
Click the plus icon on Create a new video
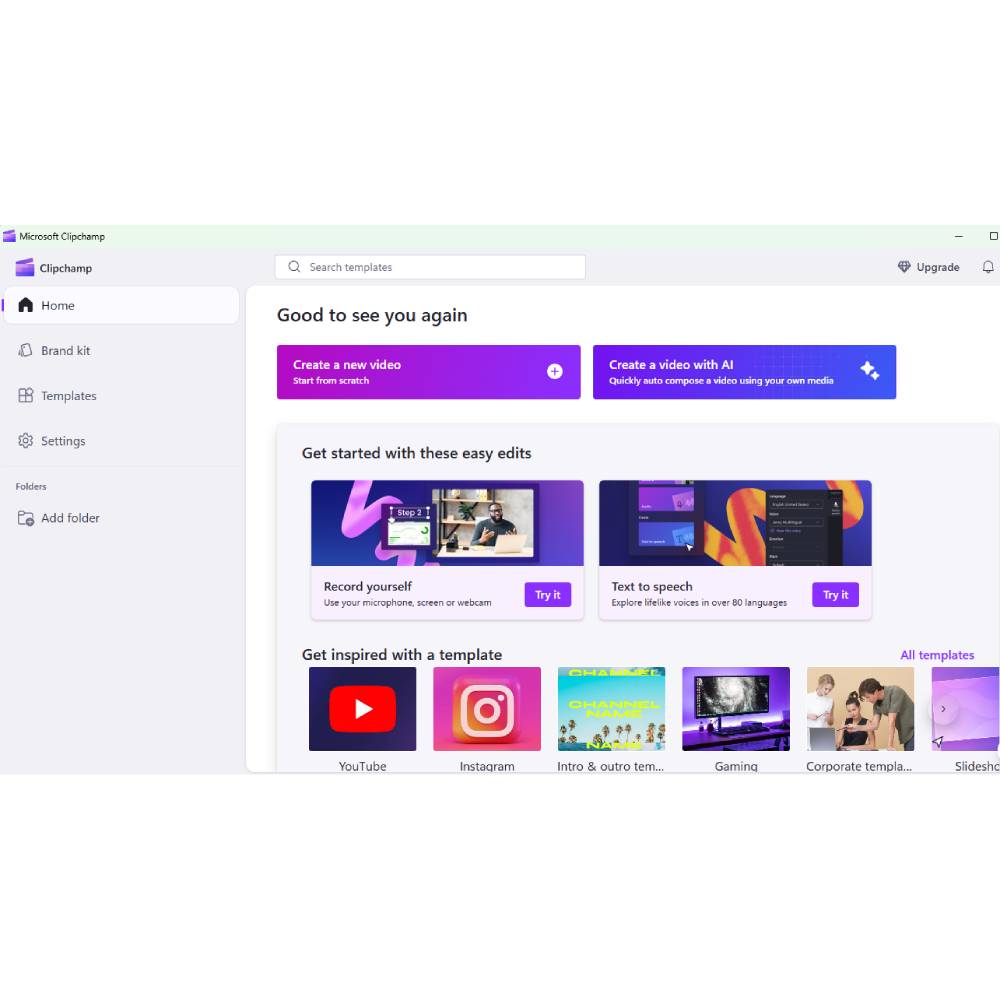554,371
